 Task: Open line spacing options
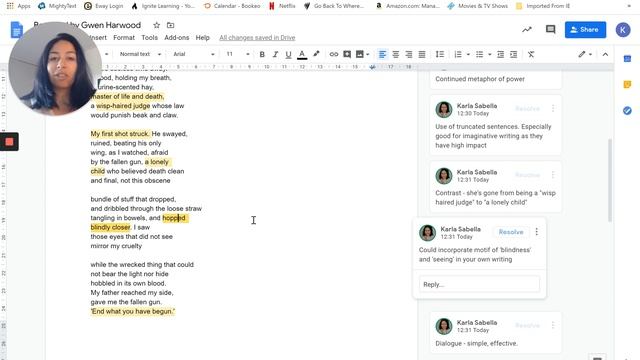point(440,54)
